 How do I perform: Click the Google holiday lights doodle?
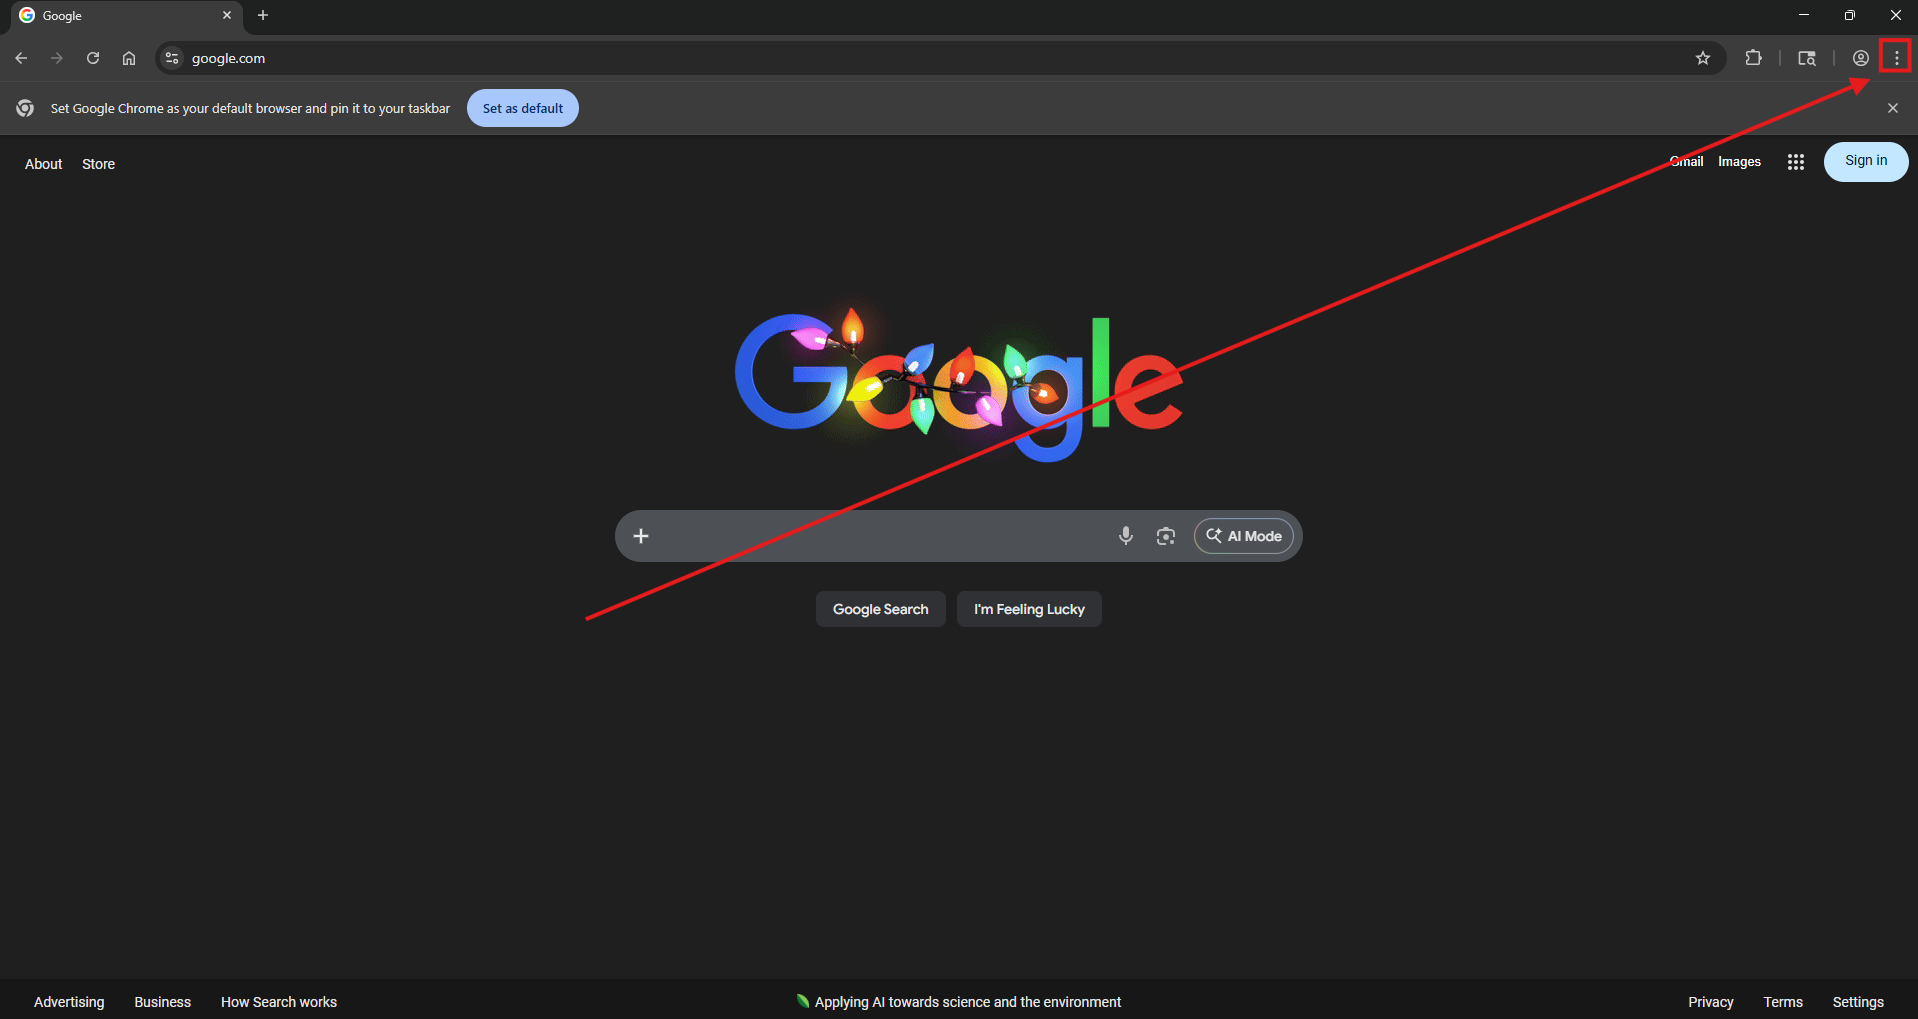tap(959, 385)
